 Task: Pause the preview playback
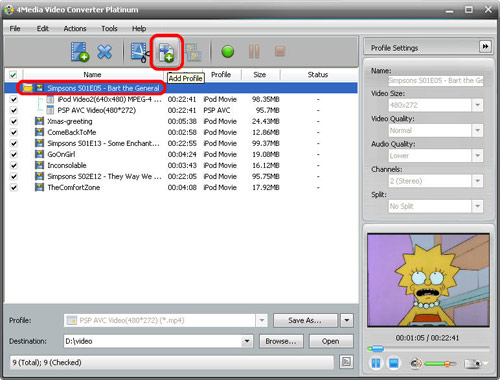coord(376,363)
